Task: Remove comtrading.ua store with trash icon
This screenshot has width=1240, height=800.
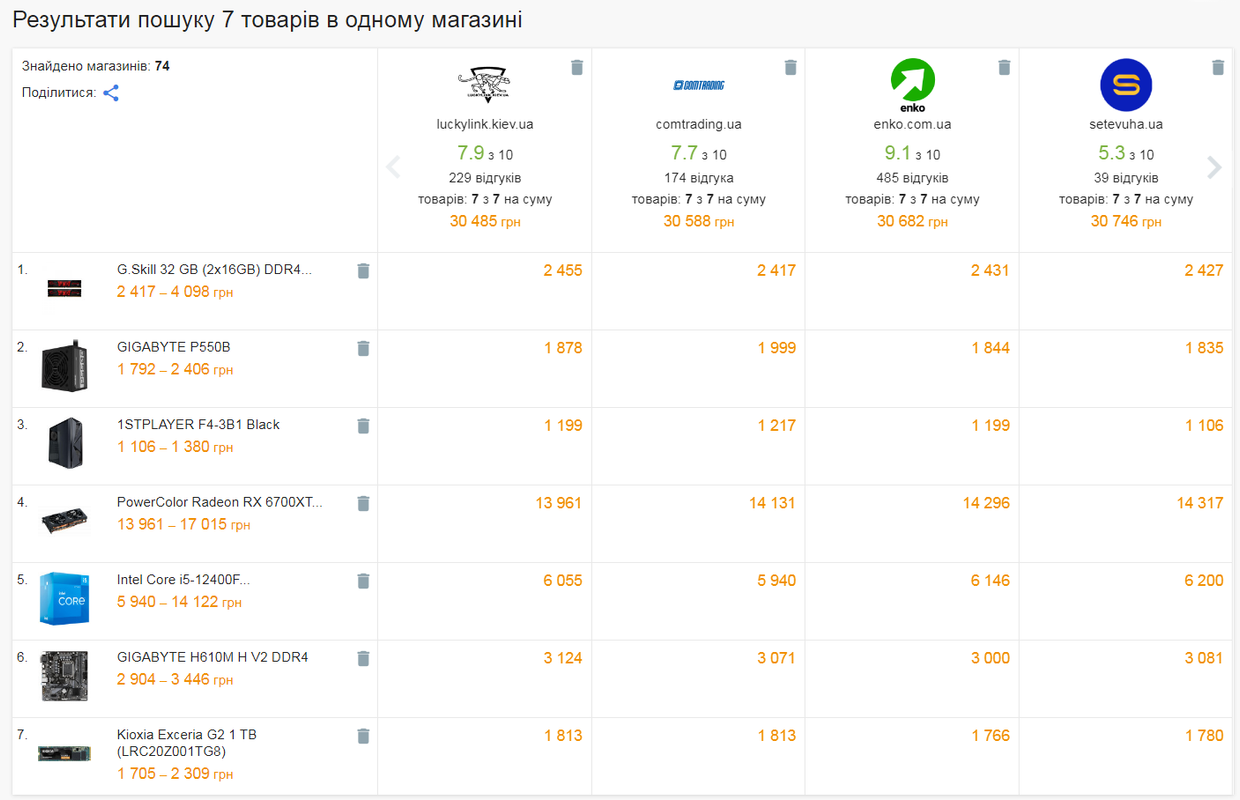Action: point(791,67)
